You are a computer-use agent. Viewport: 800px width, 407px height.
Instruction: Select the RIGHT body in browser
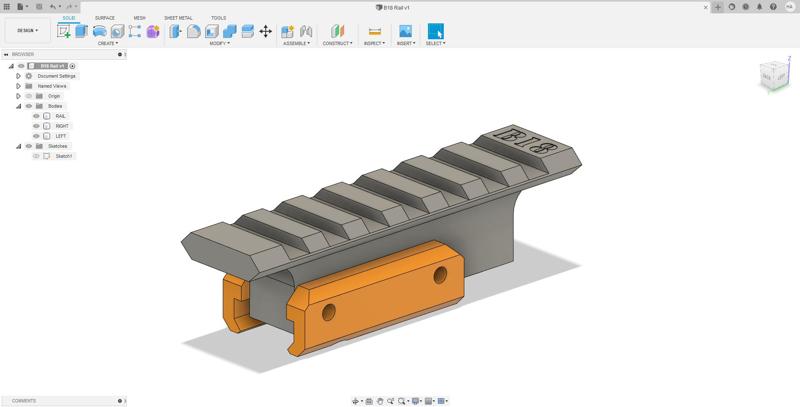[x=62, y=126]
